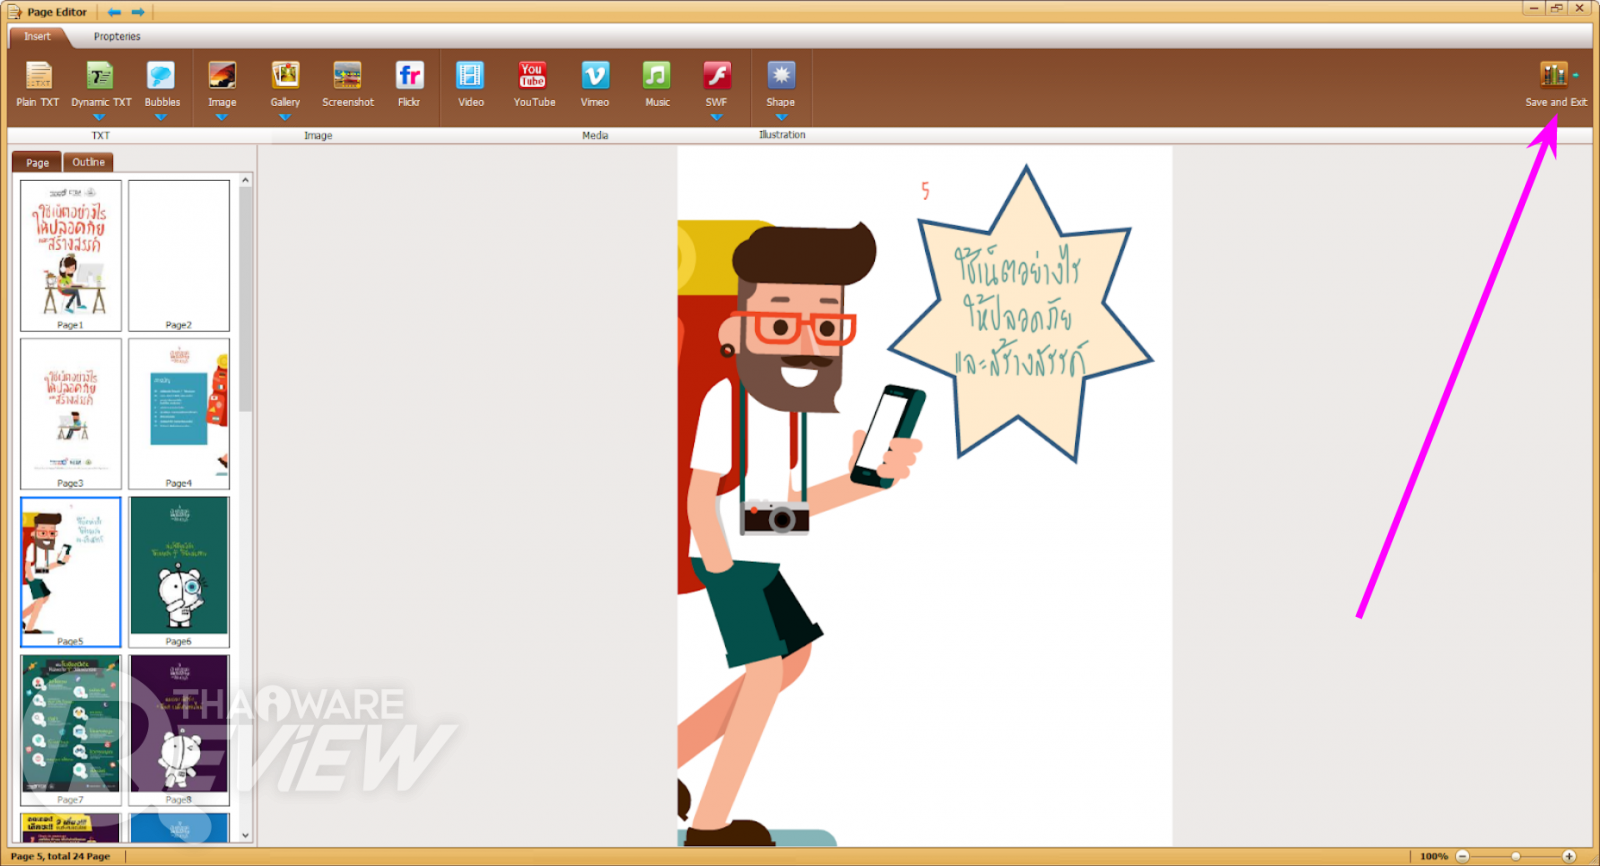The height and width of the screenshot is (866, 1600).
Task: Select the blank Page2 thumbnail
Action: (179, 255)
